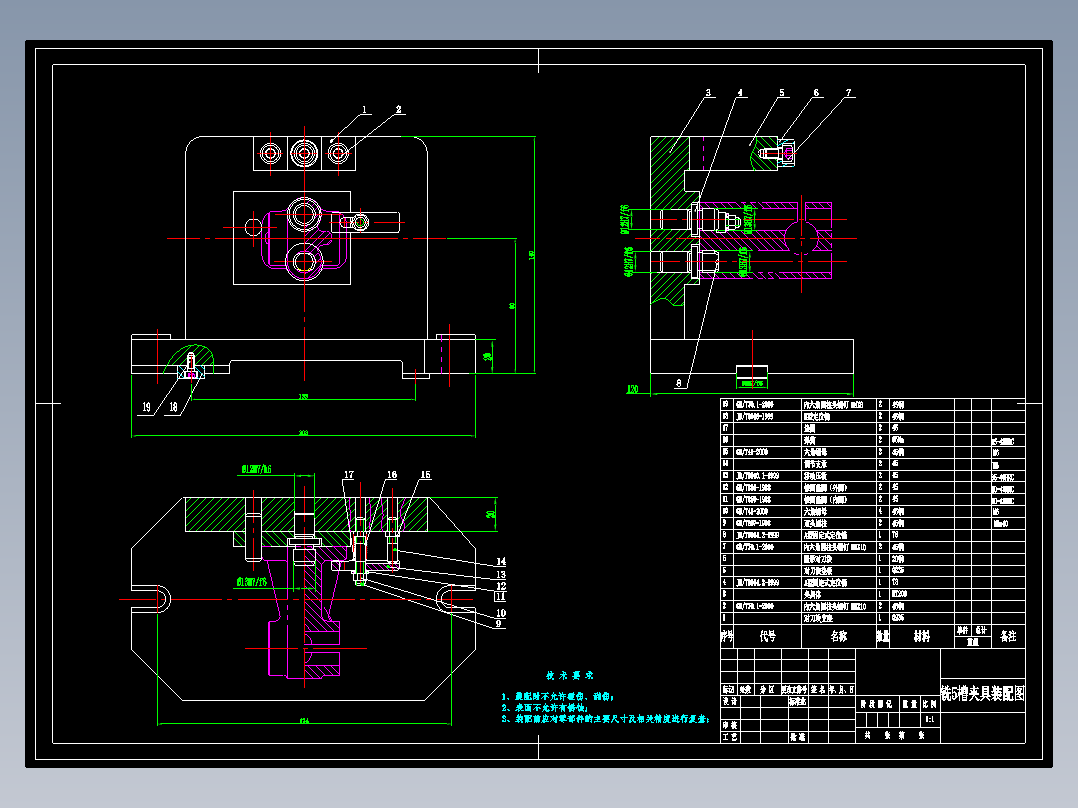Viewport: 1078px width, 808px height.
Task: Pick part callout number 5
Action: (x=782, y=92)
